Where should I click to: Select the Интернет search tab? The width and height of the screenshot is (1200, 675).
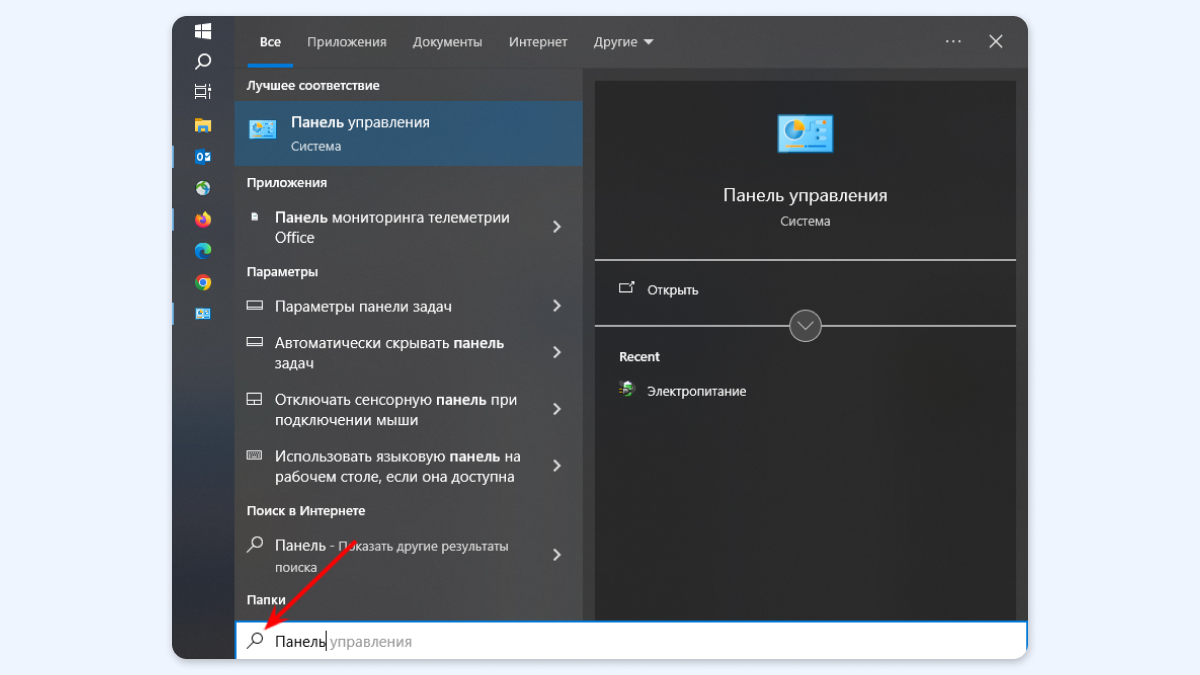click(538, 42)
